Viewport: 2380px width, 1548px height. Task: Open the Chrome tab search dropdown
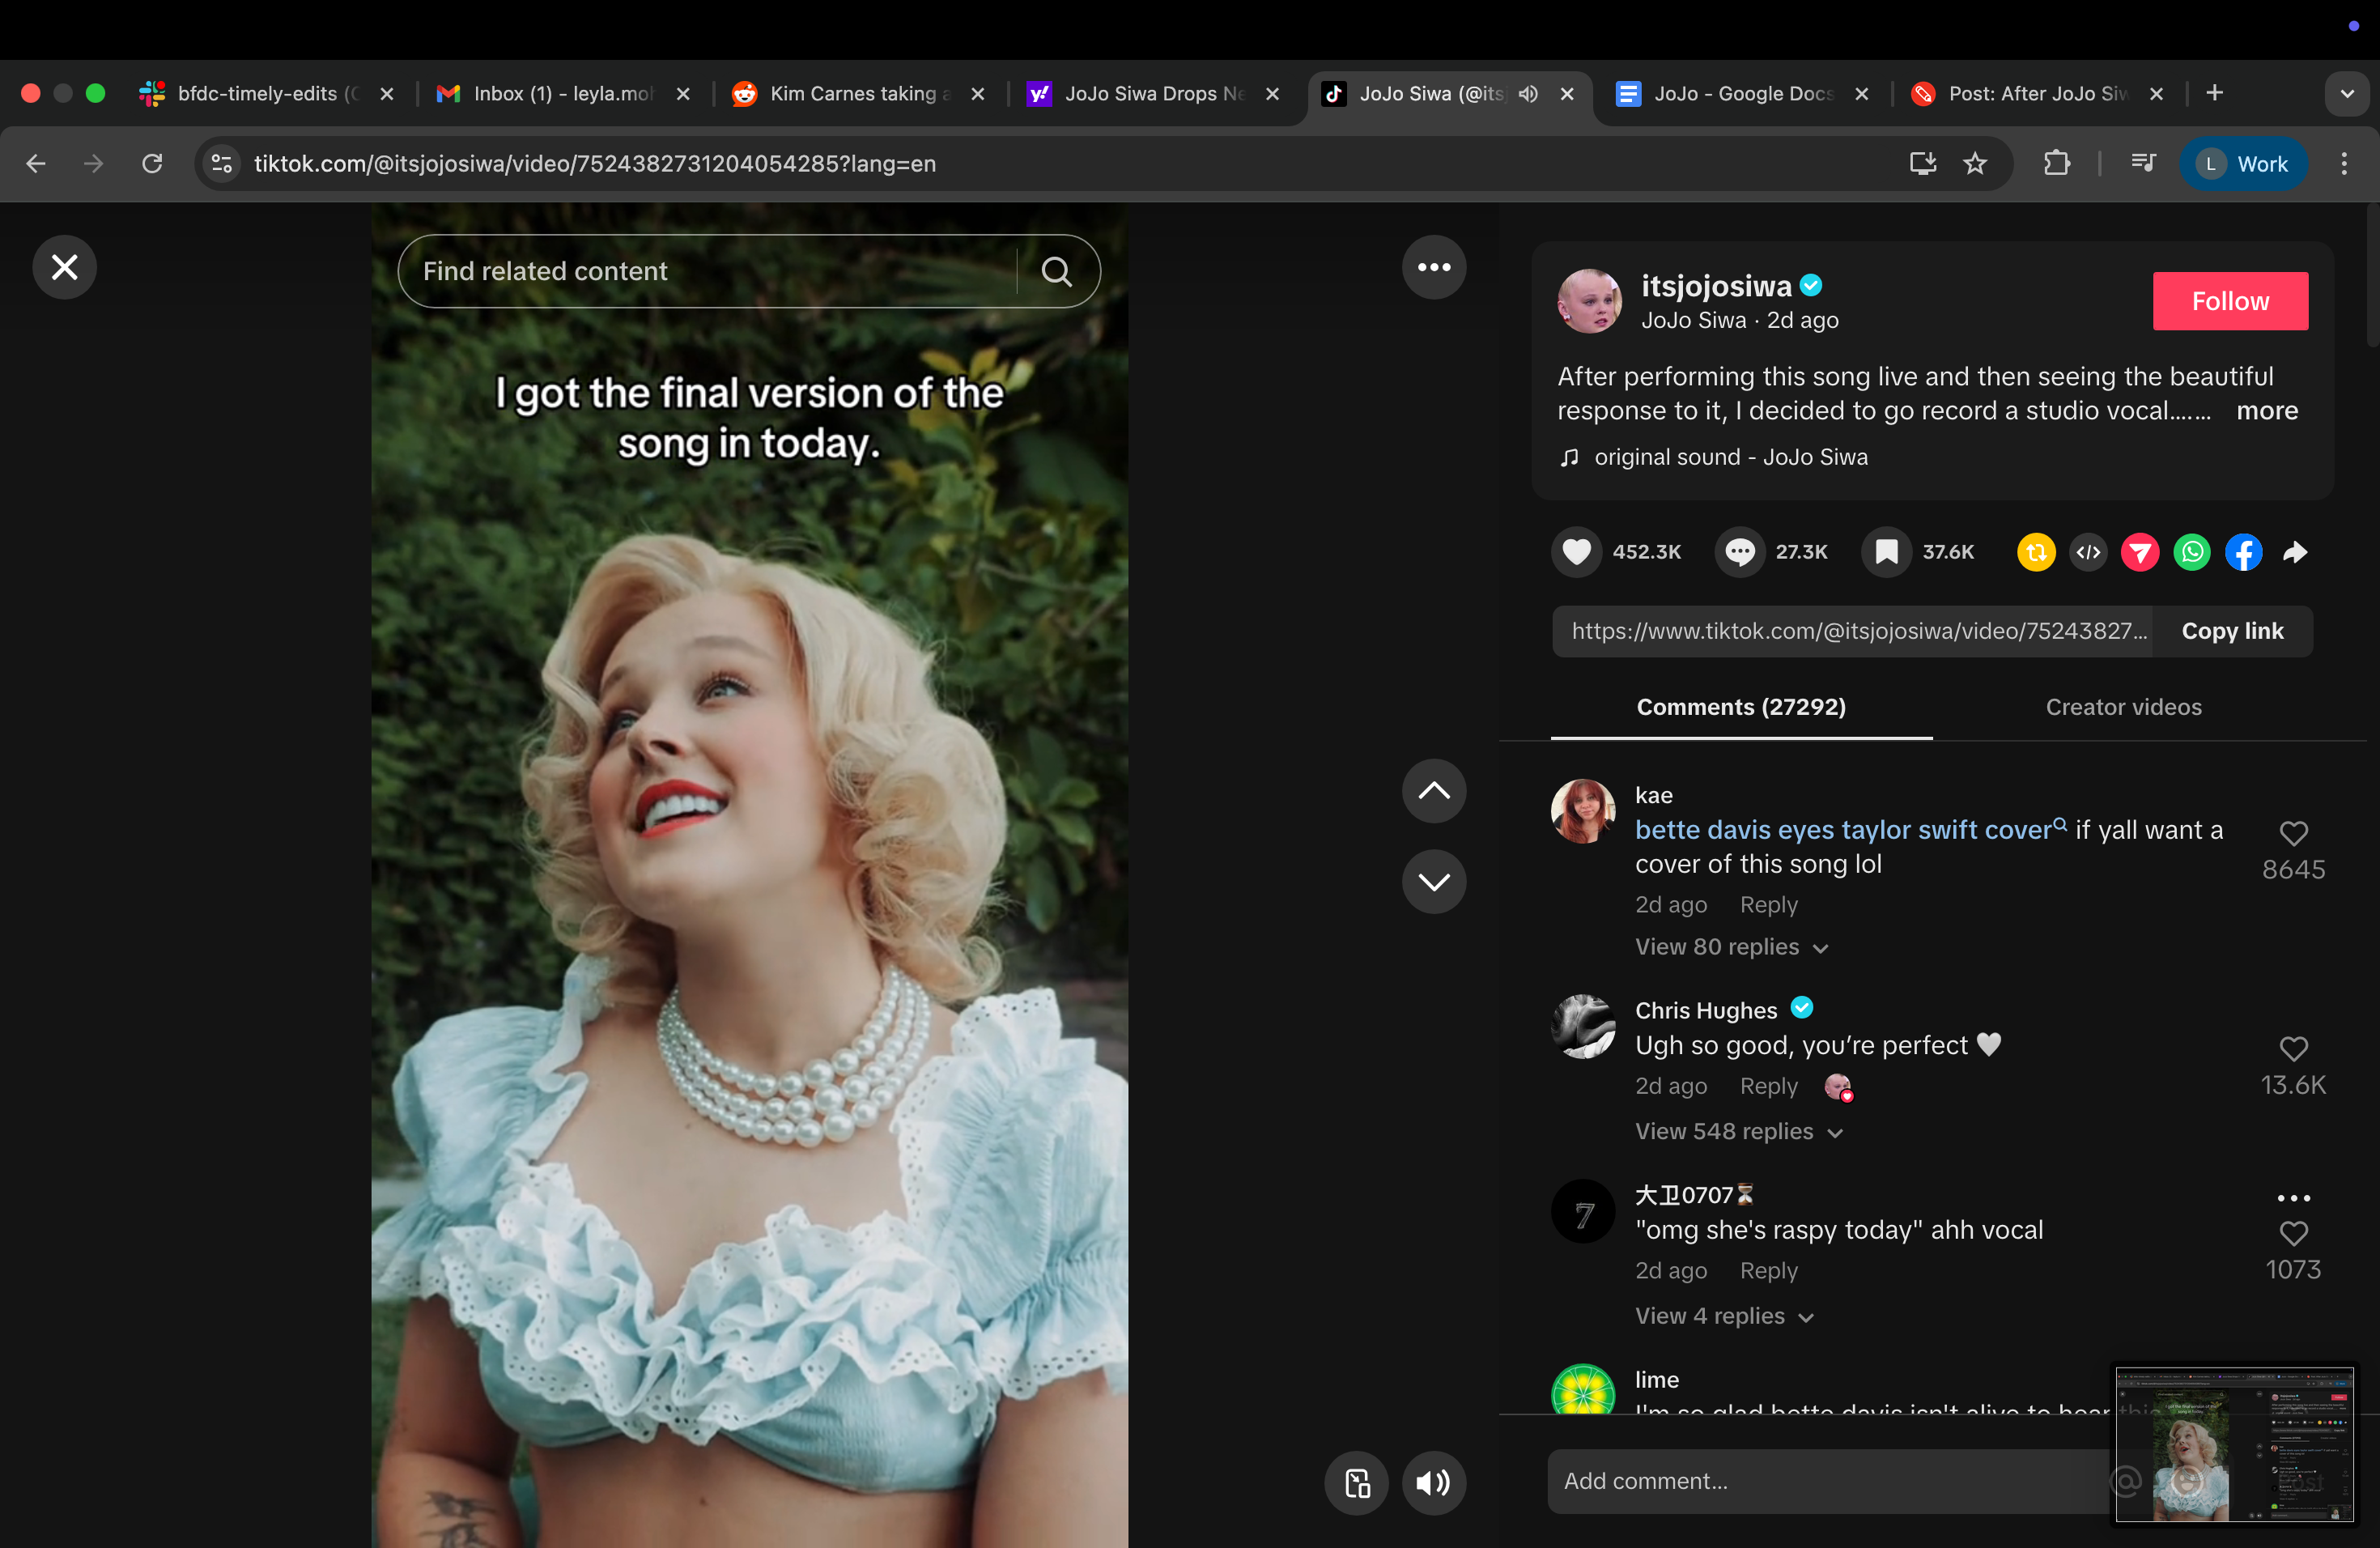click(x=2347, y=94)
